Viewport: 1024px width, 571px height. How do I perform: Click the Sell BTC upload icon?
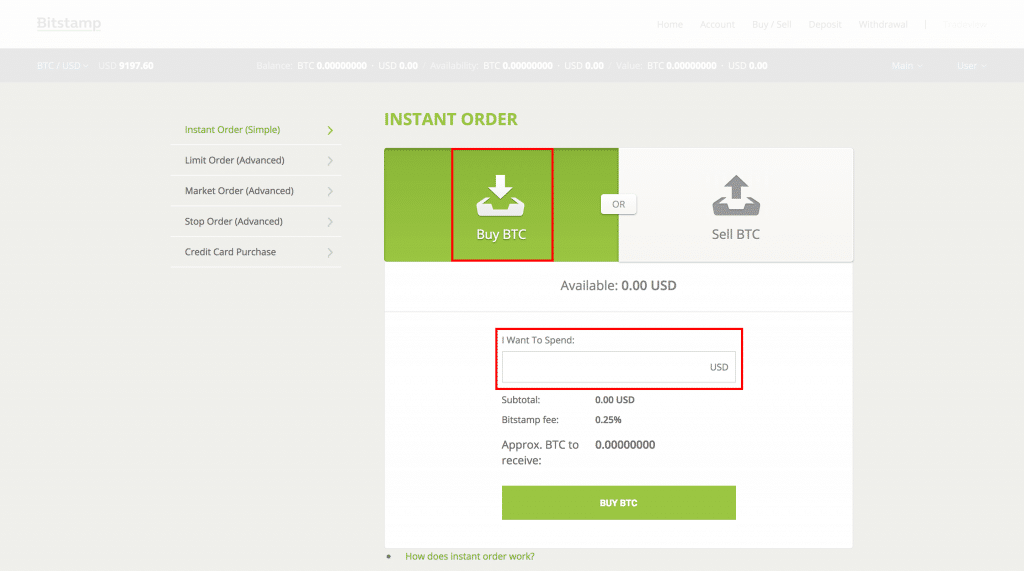[736, 195]
